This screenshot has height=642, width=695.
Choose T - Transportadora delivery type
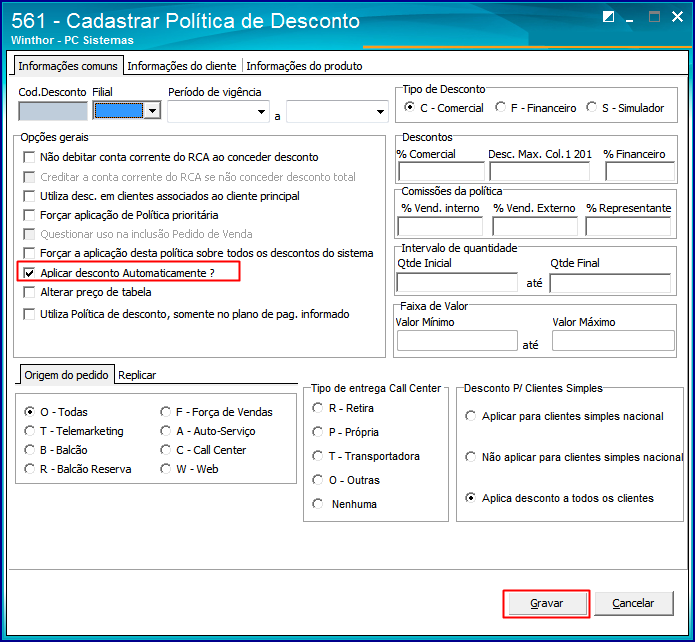317,456
